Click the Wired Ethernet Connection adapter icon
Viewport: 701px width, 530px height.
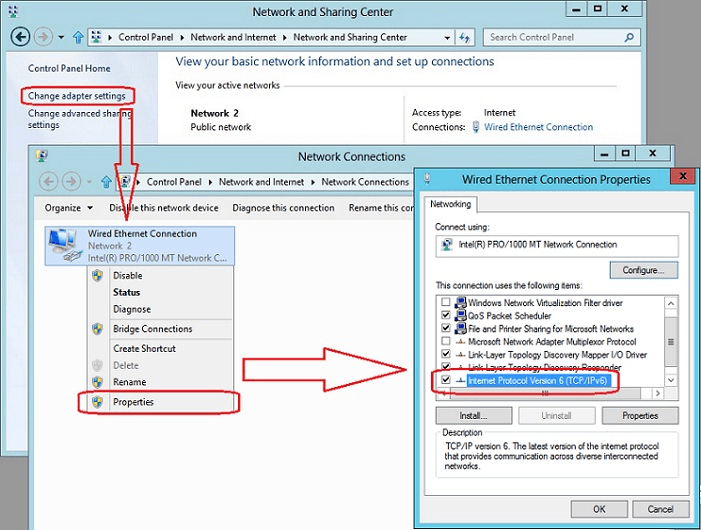[x=66, y=245]
